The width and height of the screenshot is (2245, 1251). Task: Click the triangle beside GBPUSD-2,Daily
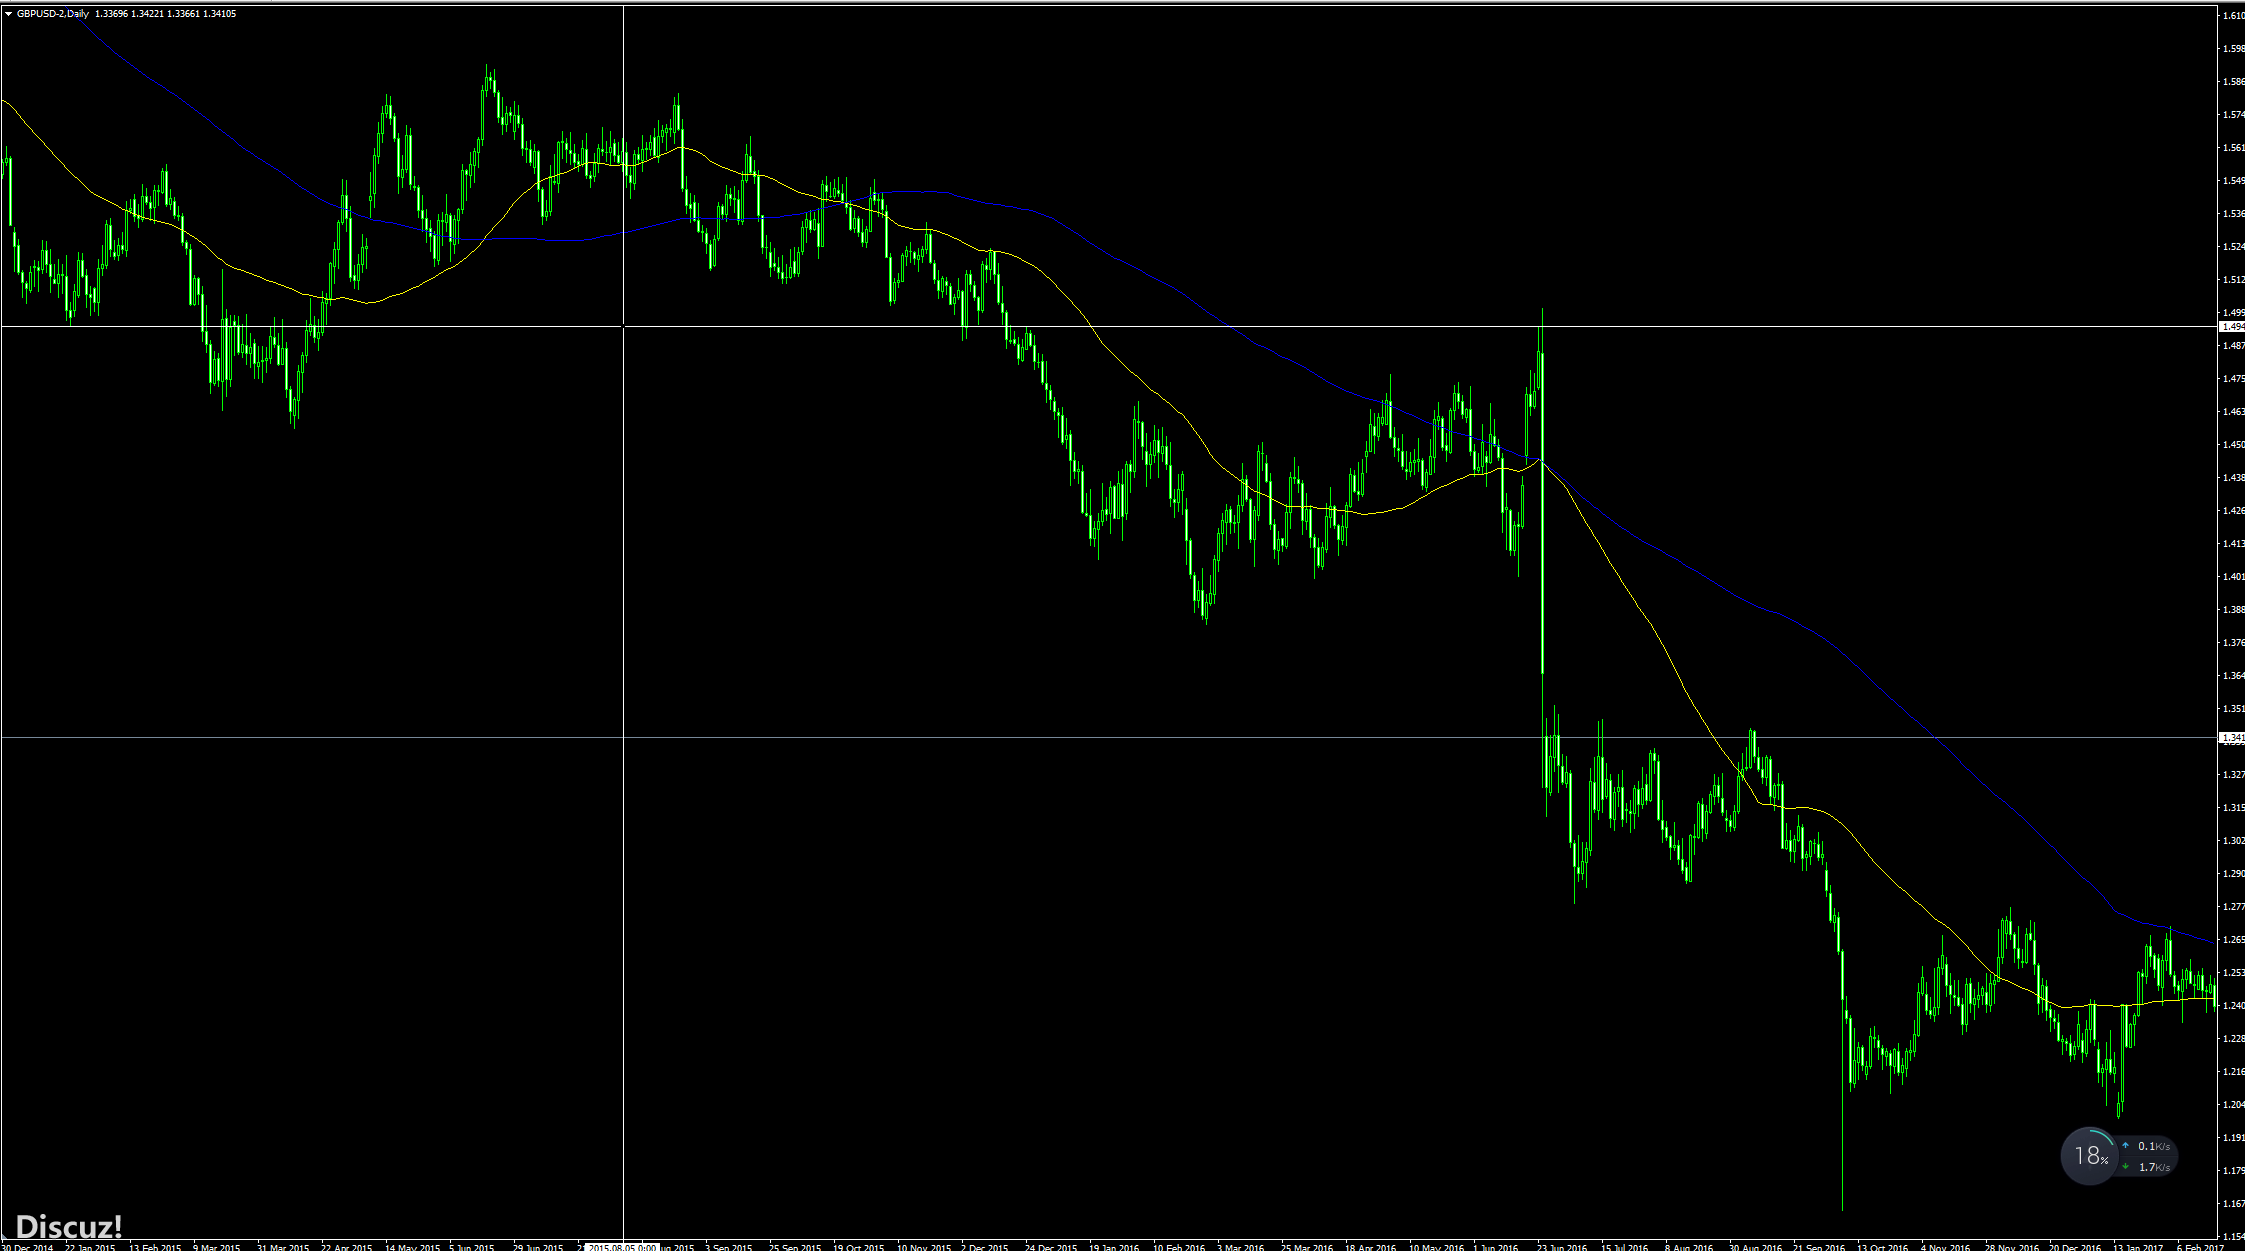tap(8, 14)
